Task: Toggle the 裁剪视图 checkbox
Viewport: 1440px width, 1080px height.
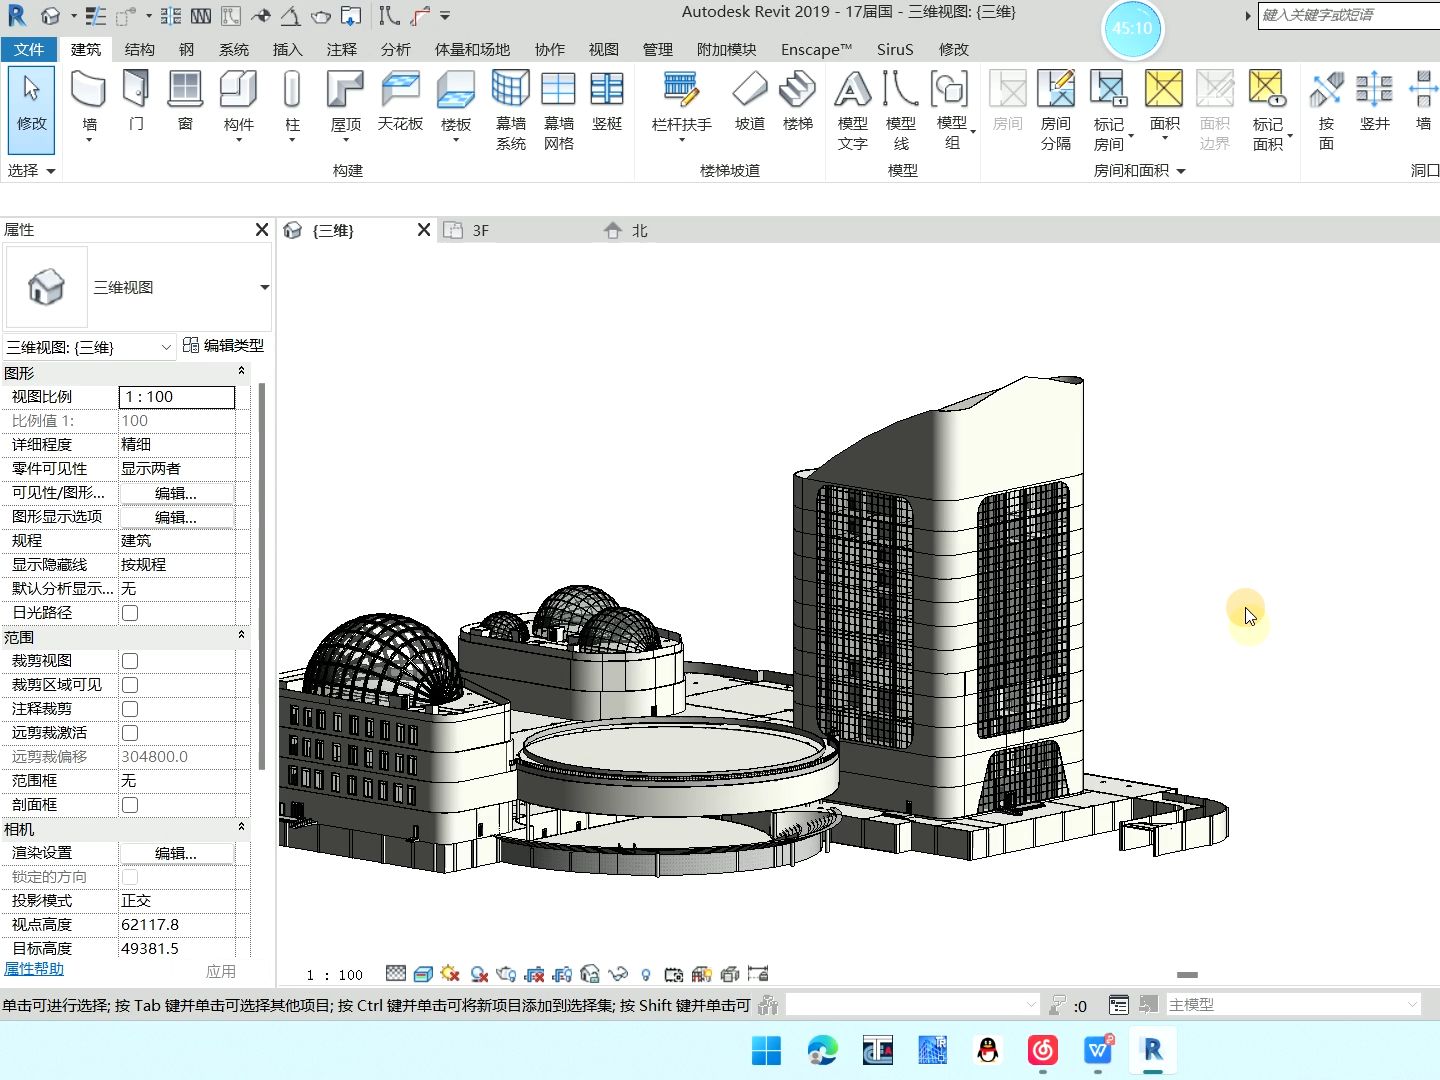Action: 130,661
